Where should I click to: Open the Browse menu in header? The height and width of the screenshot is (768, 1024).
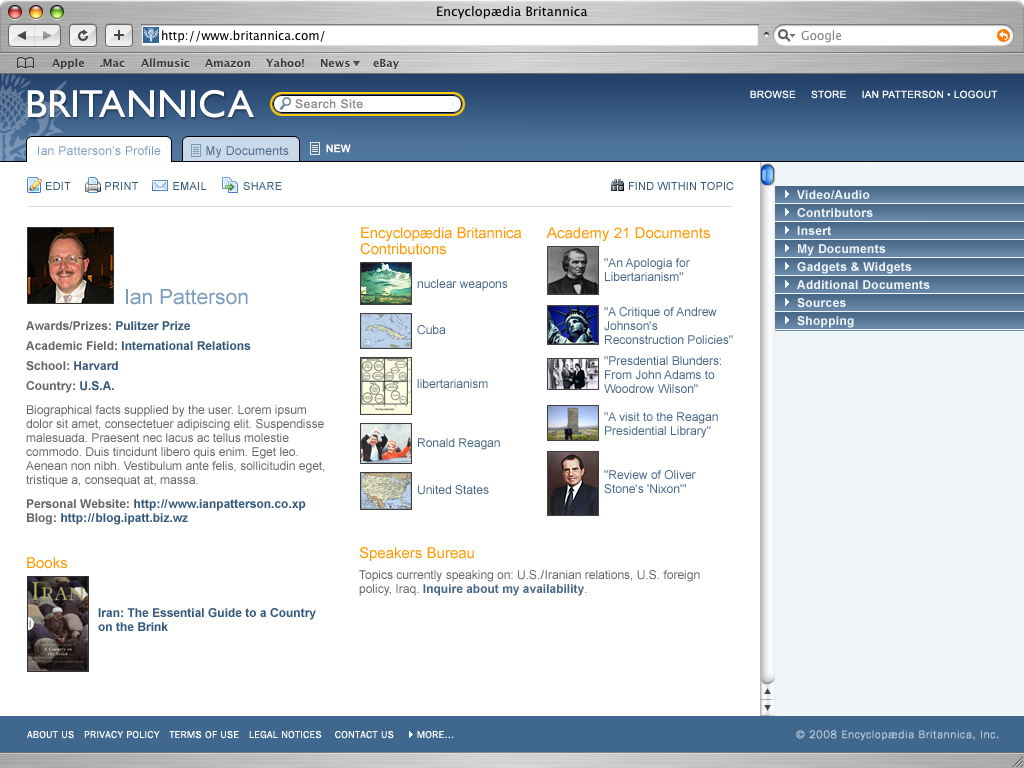point(773,94)
